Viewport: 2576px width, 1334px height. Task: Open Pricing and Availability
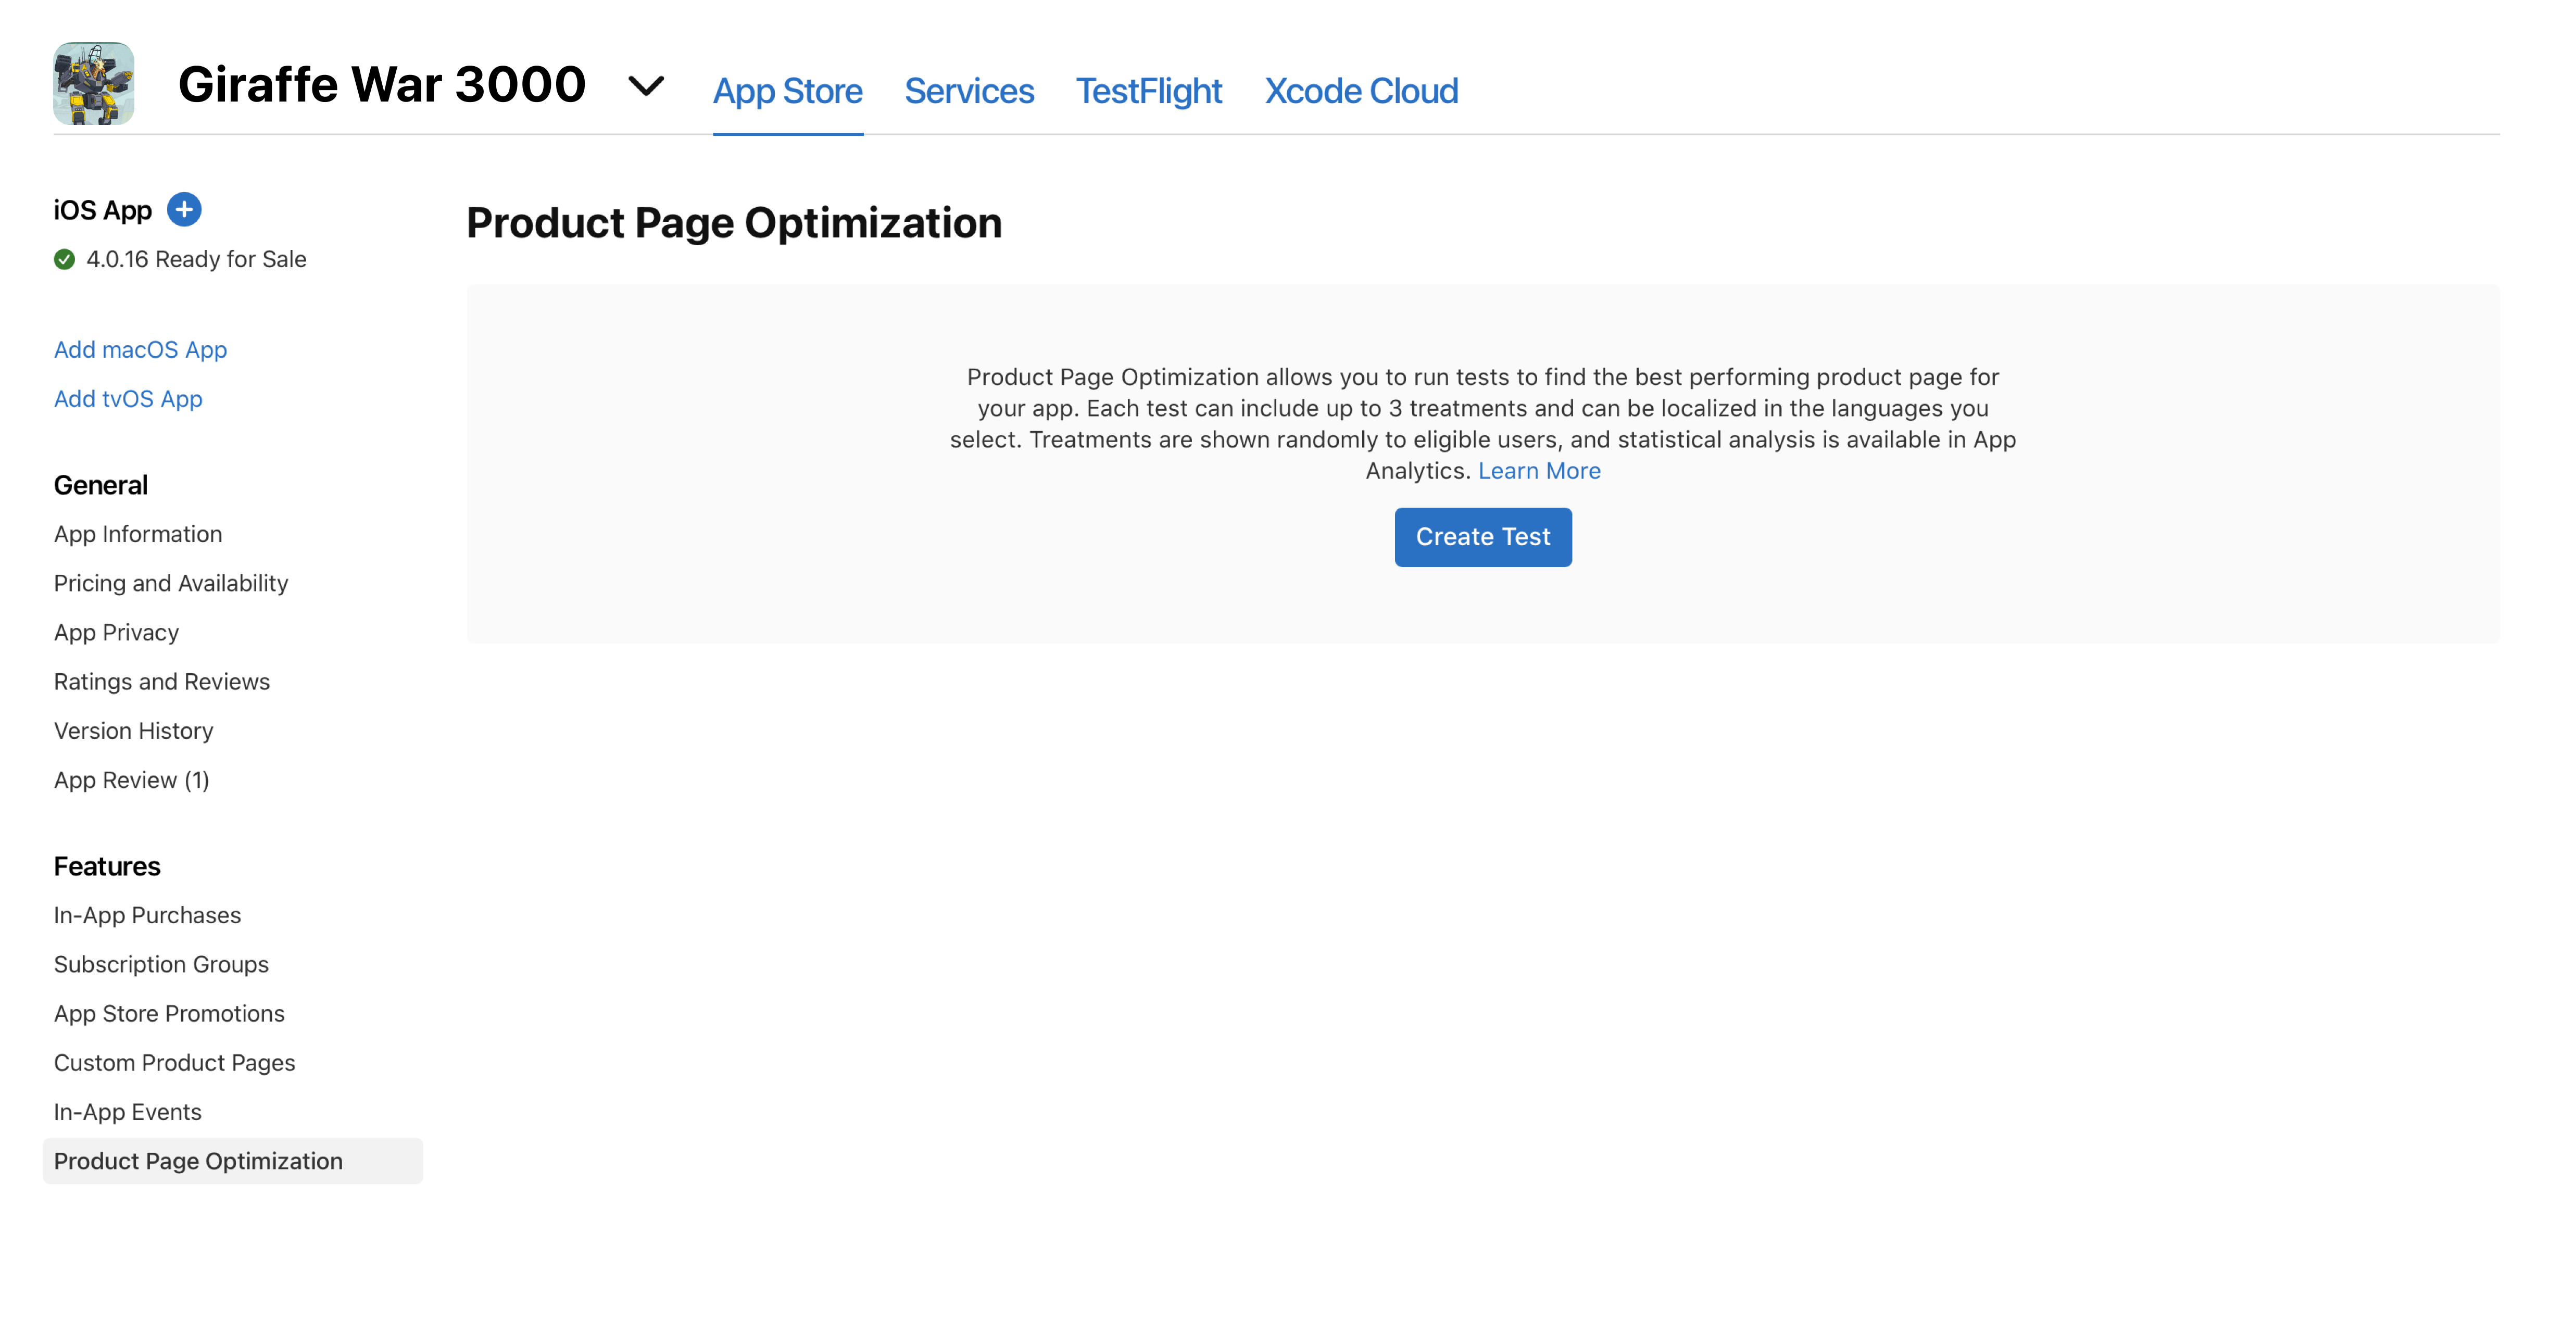(171, 583)
